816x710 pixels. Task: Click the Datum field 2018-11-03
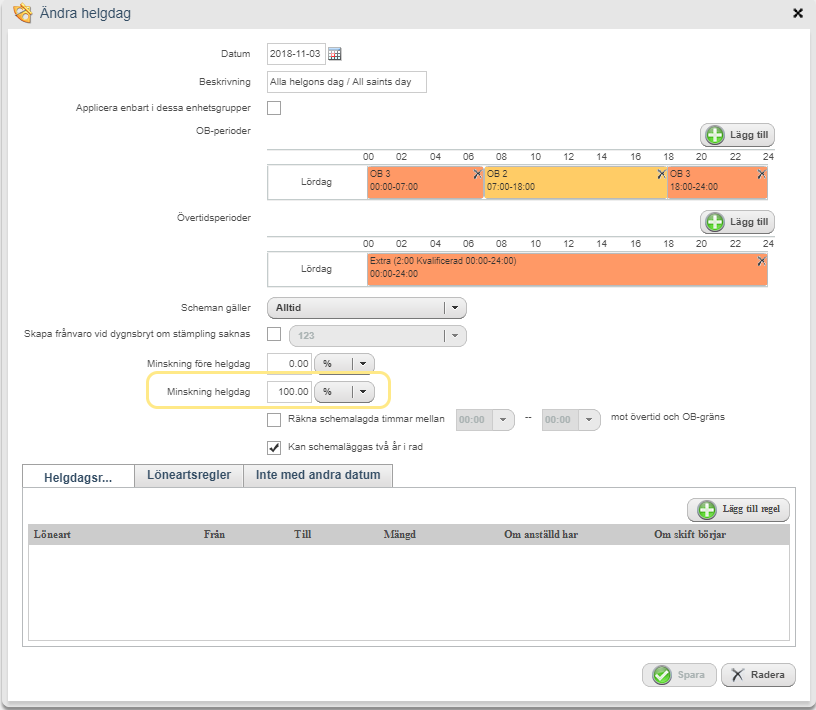(296, 54)
